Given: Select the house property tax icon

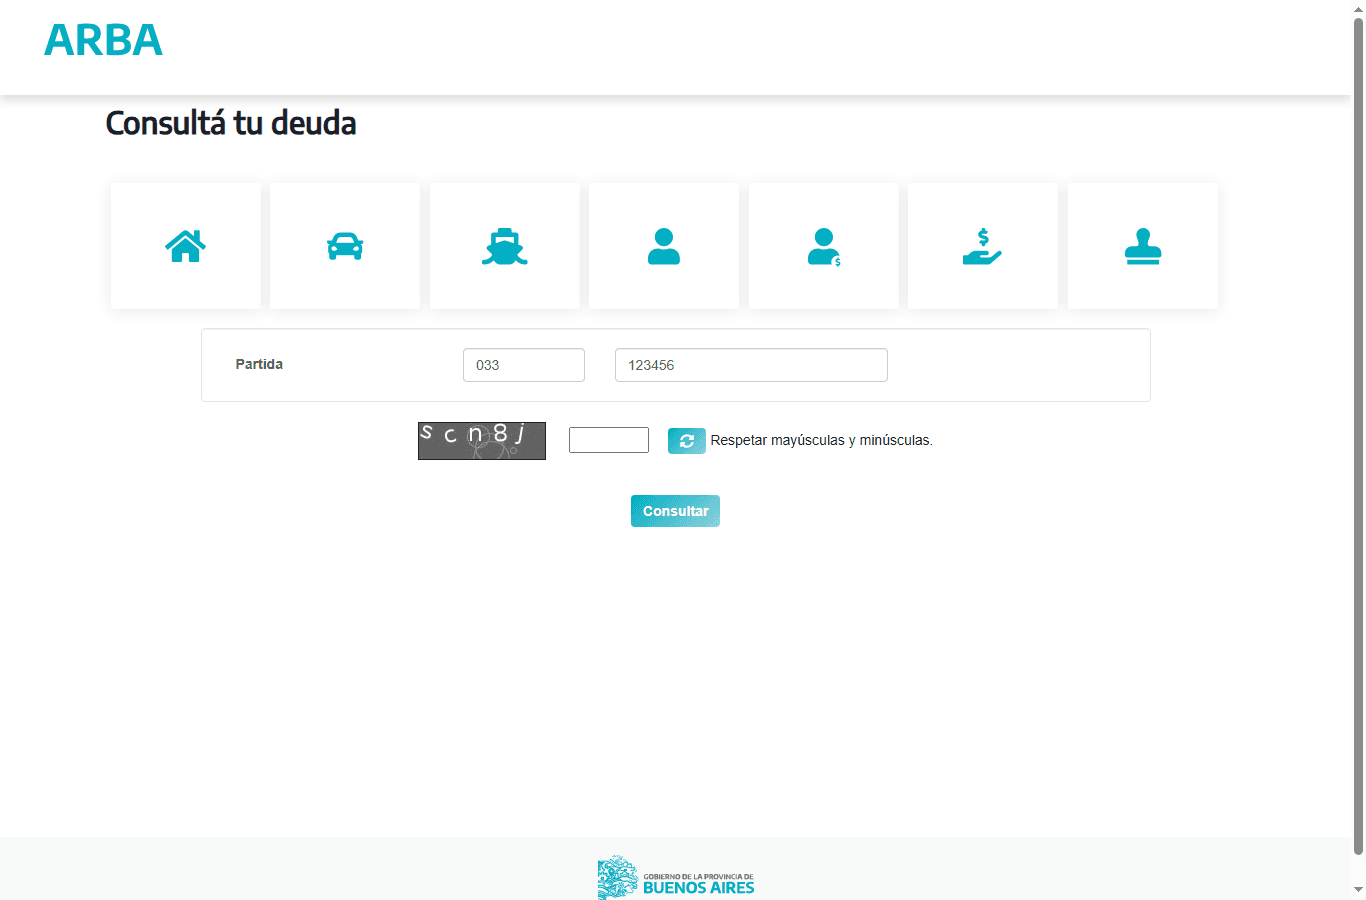Looking at the screenshot, I should click(x=186, y=246).
